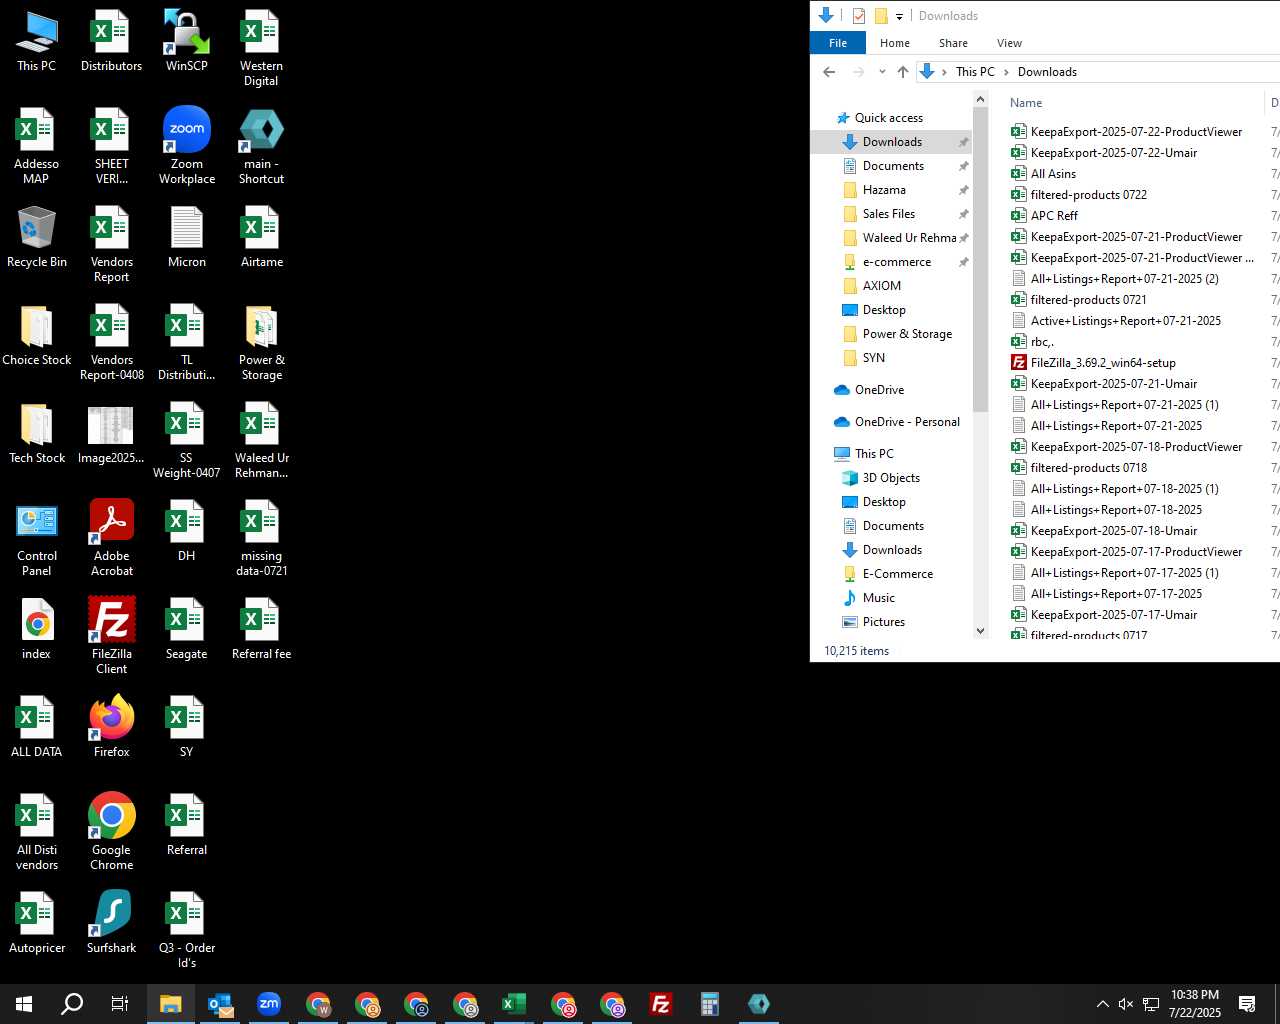Image resolution: width=1280 pixels, height=1024 pixels.
Task: Open Pictures in navigation pane
Action: coord(883,622)
